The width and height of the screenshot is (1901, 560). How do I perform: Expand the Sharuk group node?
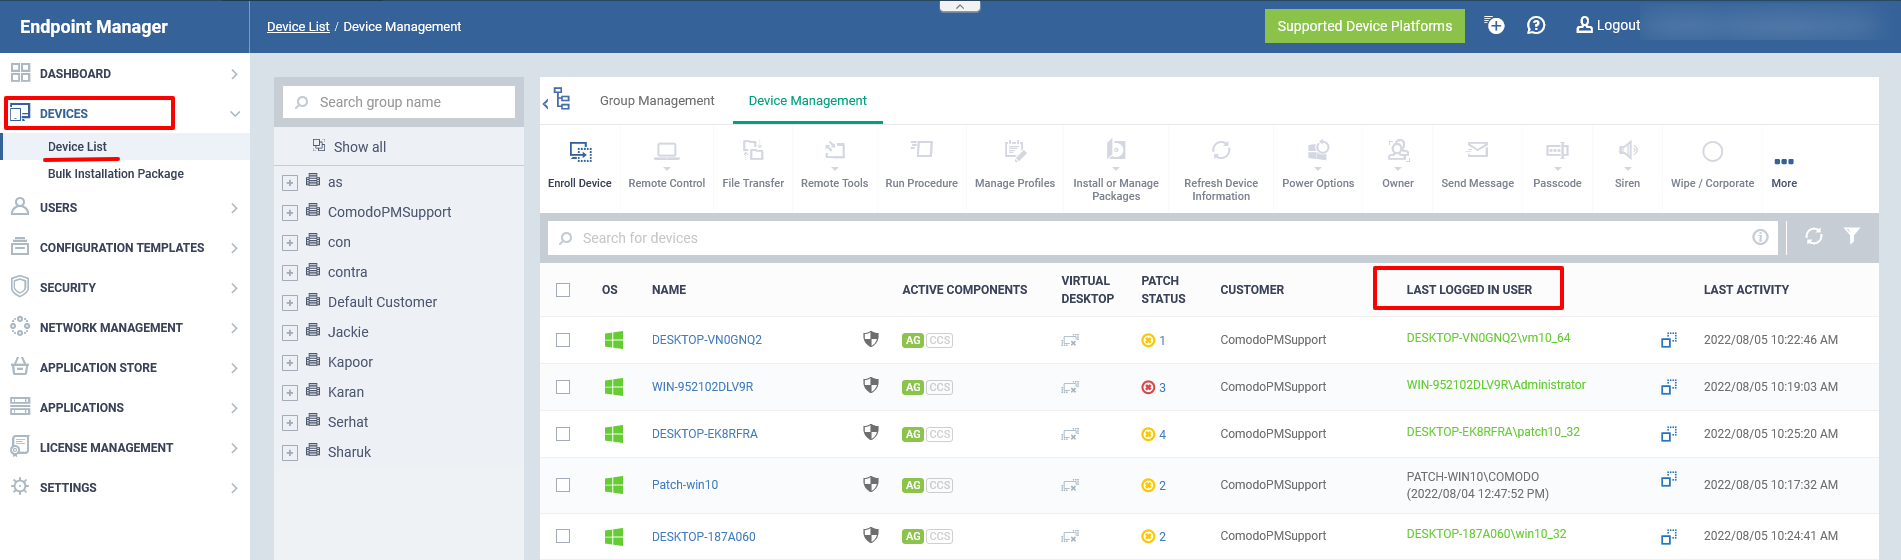(289, 453)
